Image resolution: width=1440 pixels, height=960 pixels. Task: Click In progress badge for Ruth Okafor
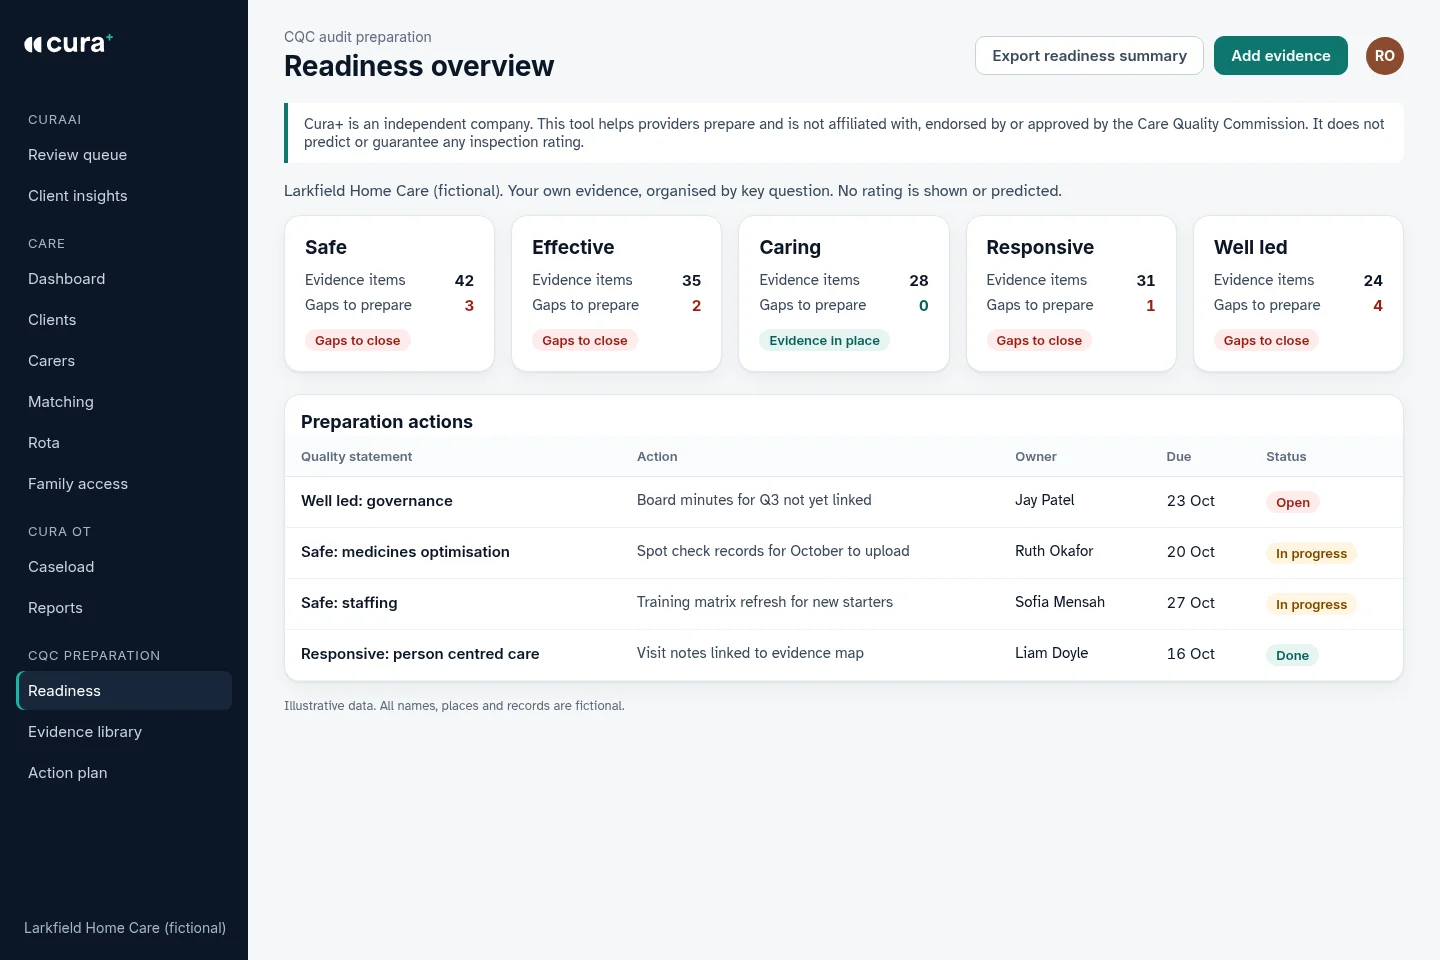point(1311,554)
